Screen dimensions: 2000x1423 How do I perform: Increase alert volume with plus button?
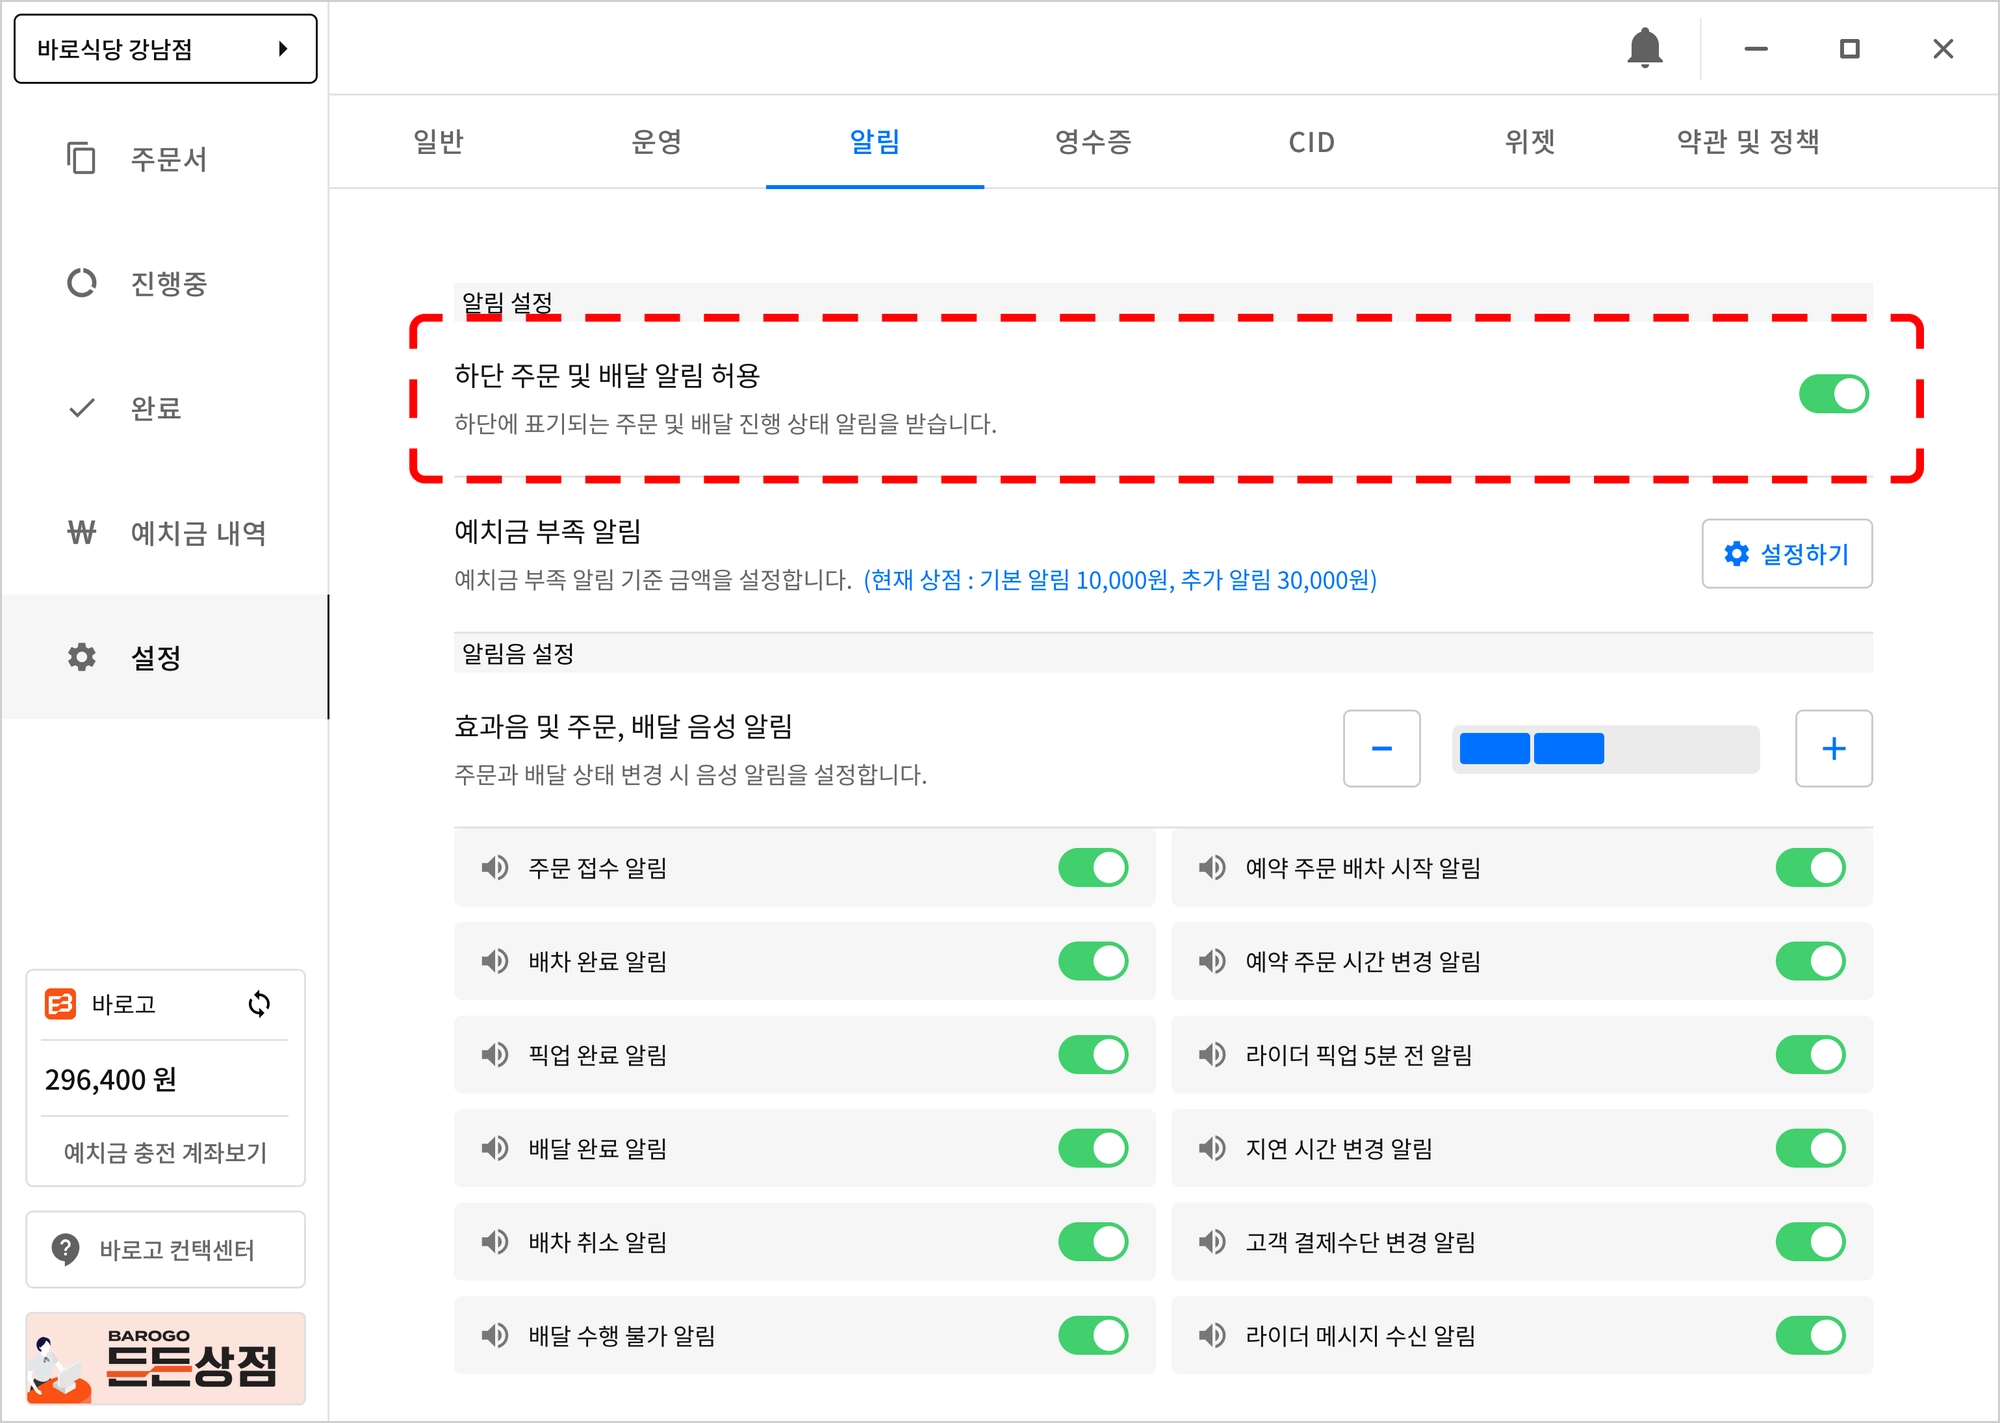[x=1833, y=749]
